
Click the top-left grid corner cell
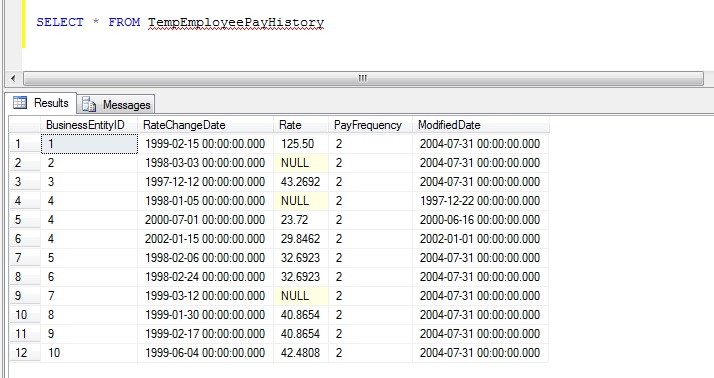tap(25, 125)
